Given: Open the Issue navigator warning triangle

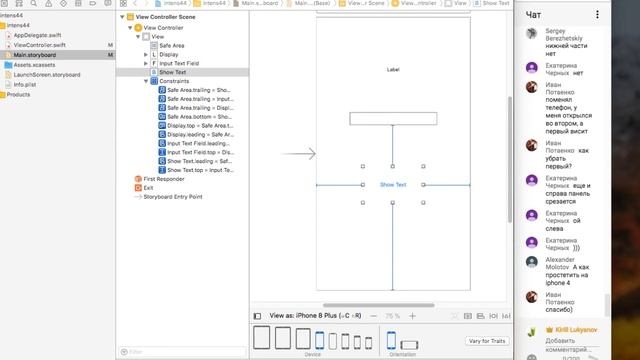Looking at the screenshot, I should [x=48, y=3].
